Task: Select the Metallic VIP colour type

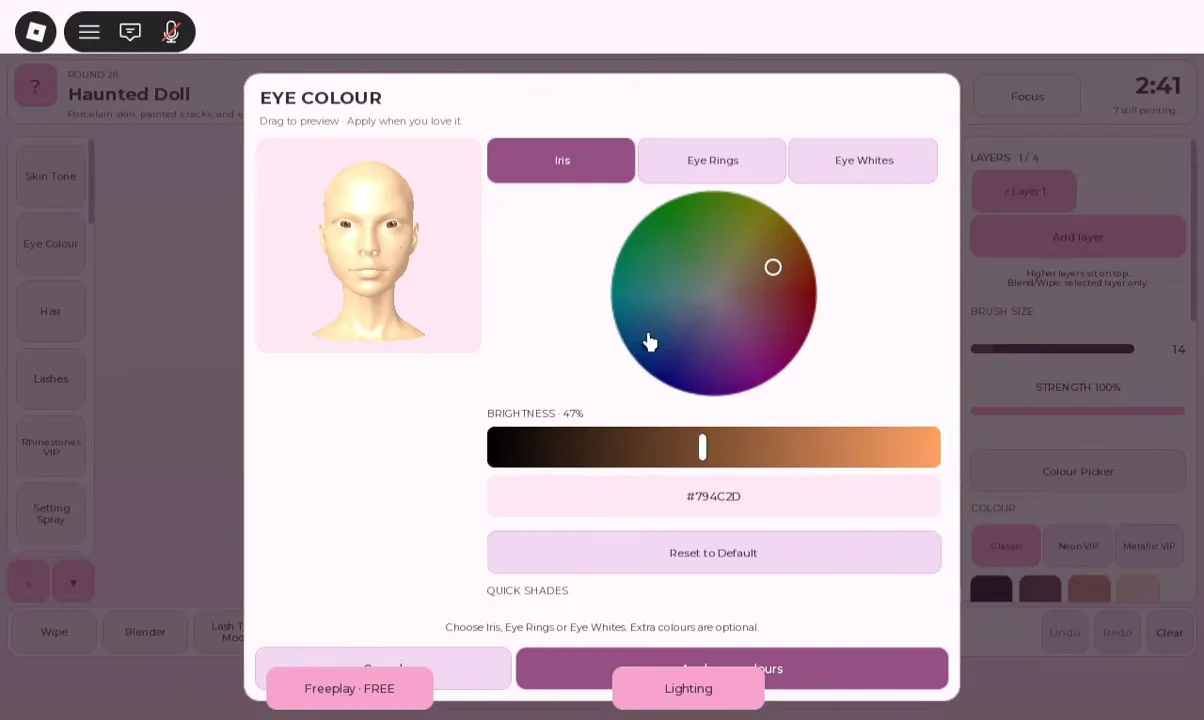Action: 1148,546
